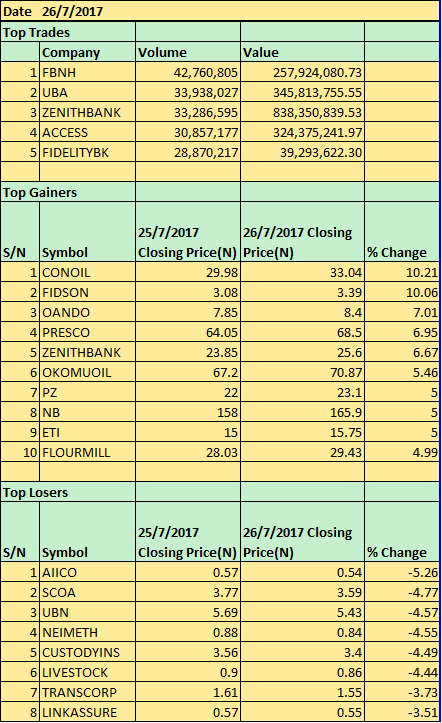Select ZENITHBANK value cell 838,350,839.53

pyautogui.click(x=302, y=113)
